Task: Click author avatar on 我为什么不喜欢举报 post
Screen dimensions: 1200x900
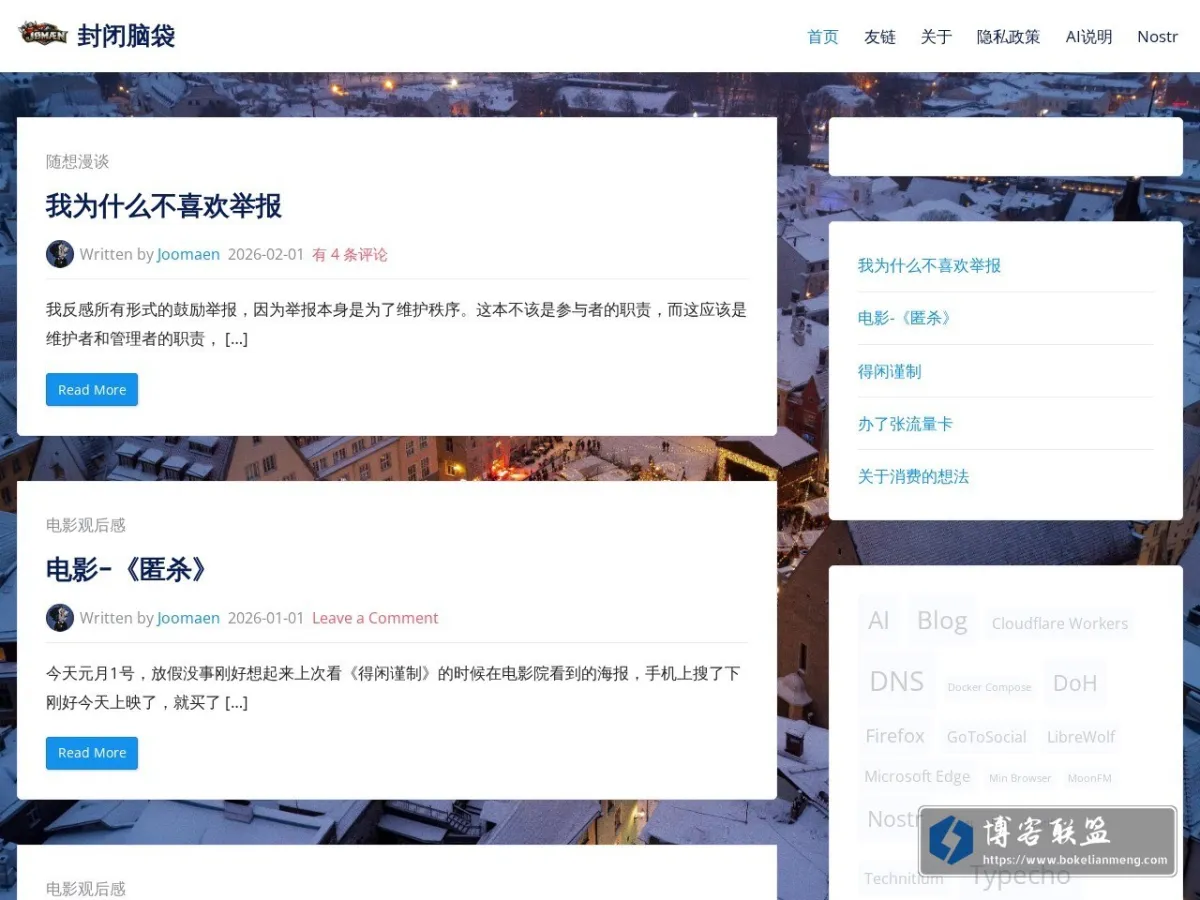Action: (x=60, y=254)
